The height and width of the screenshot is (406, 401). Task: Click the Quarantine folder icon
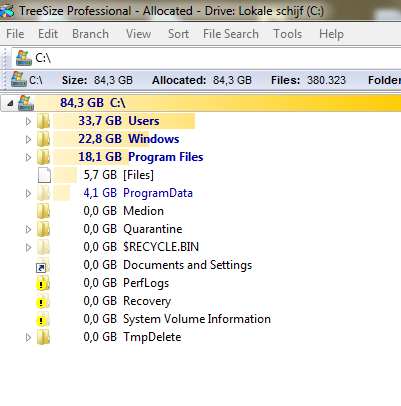pyautogui.click(x=43, y=229)
